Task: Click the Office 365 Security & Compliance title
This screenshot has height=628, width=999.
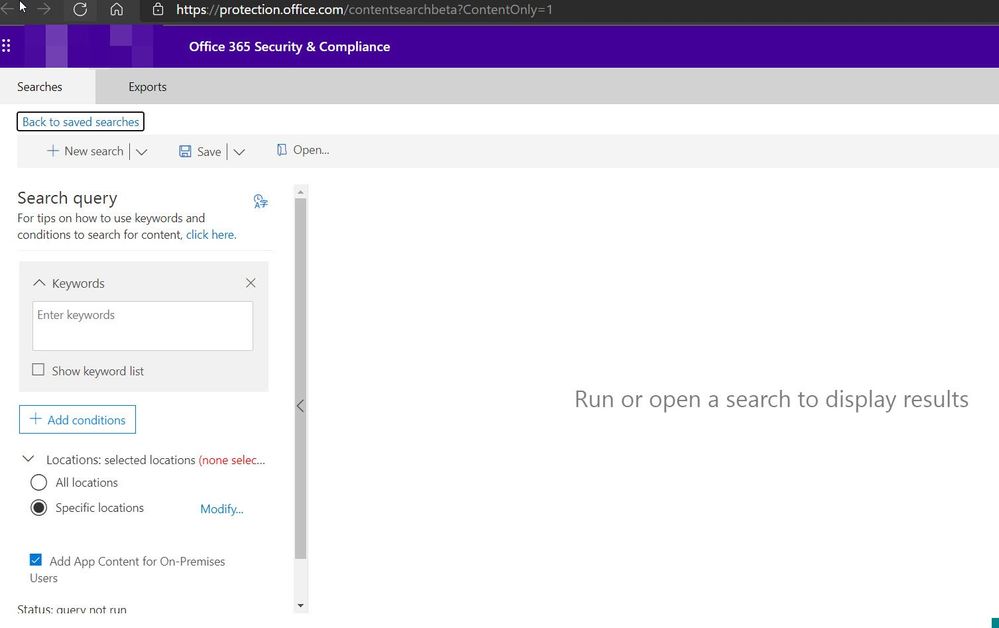Action: click(x=289, y=46)
